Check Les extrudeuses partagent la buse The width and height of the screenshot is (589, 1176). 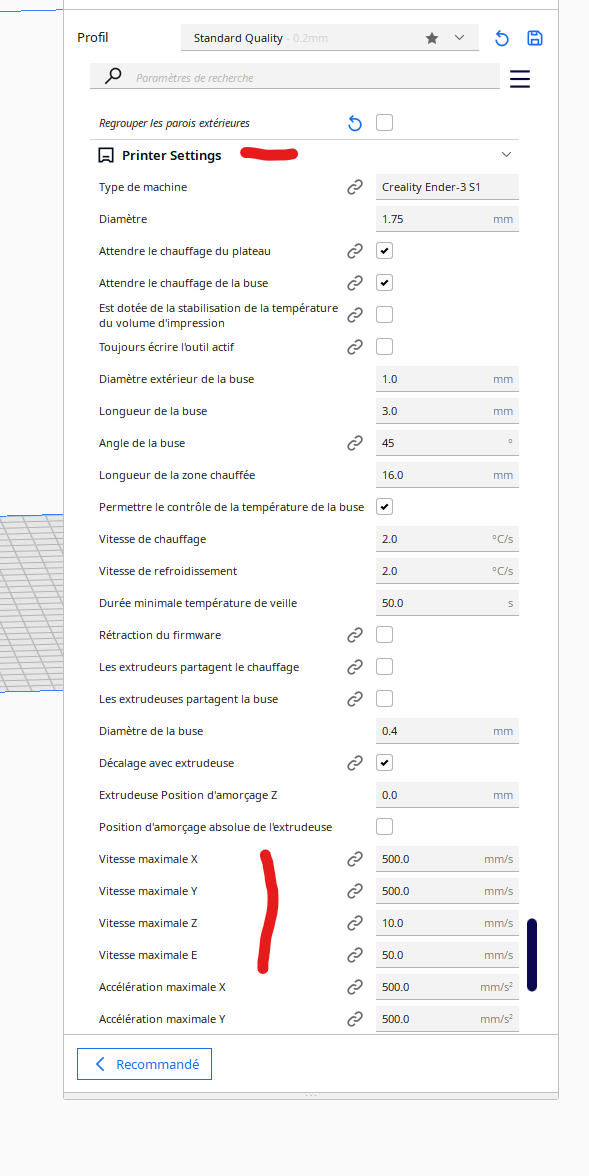384,698
